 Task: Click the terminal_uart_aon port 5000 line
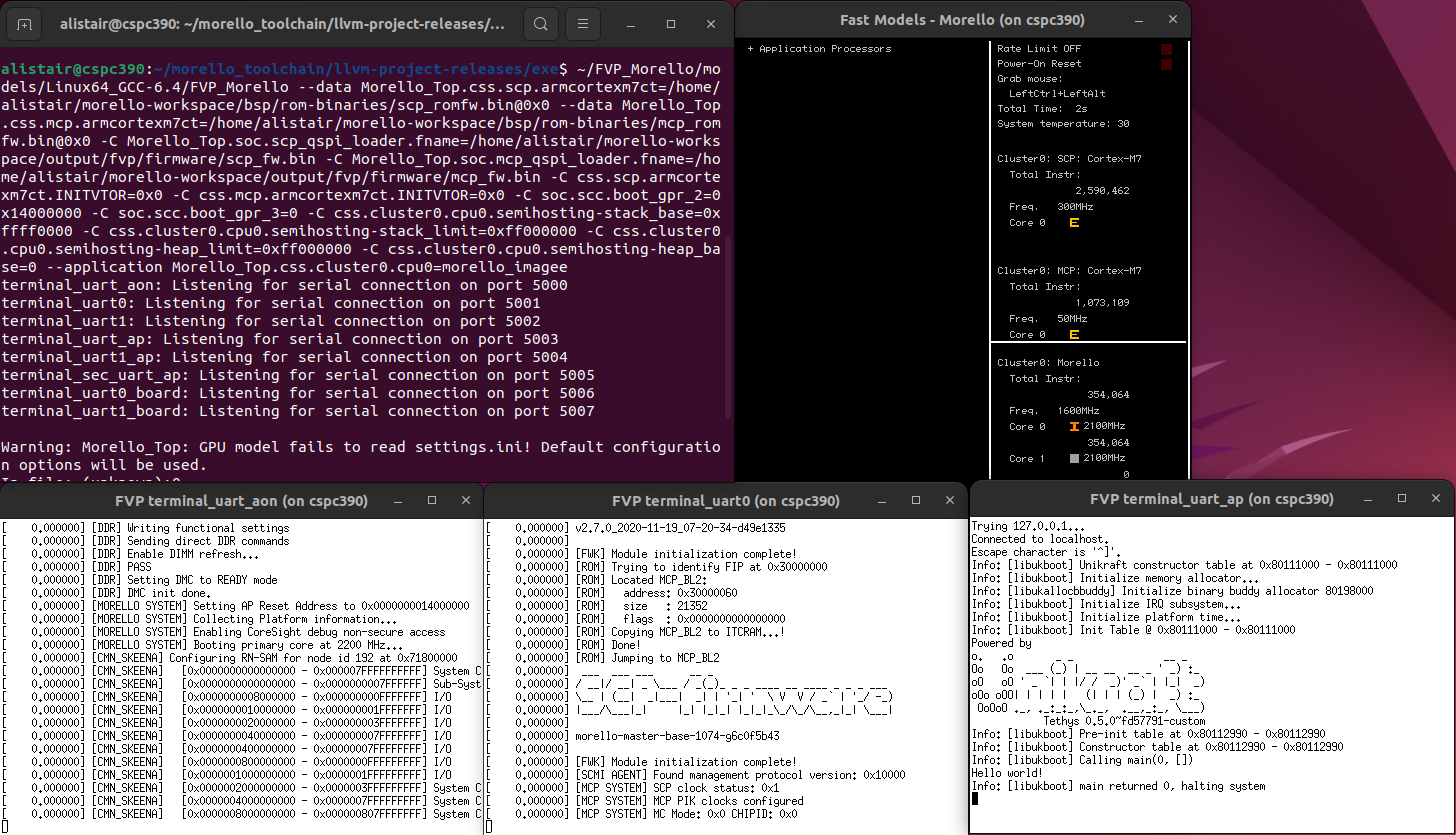click(285, 285)
